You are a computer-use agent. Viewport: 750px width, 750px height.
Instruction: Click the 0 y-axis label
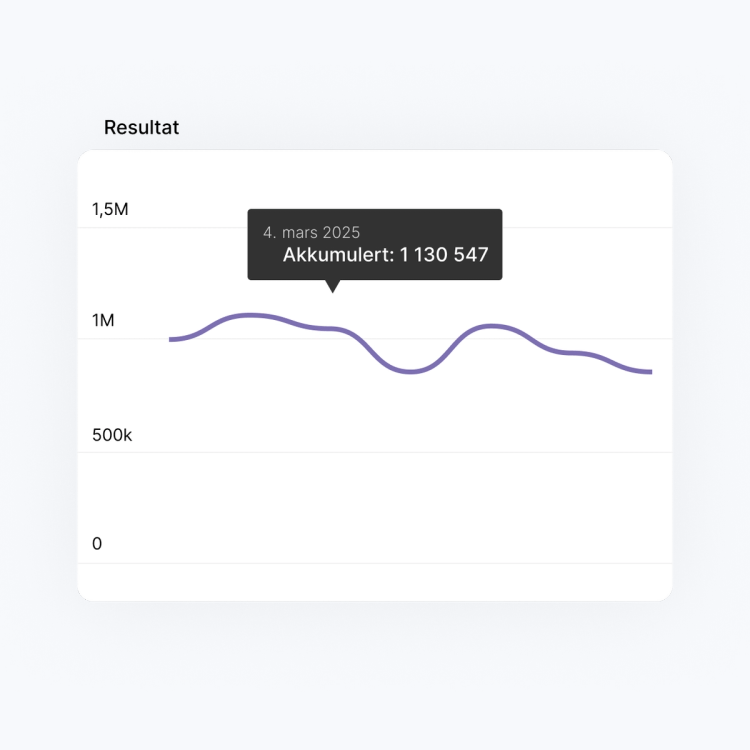(x=97, y=544)
